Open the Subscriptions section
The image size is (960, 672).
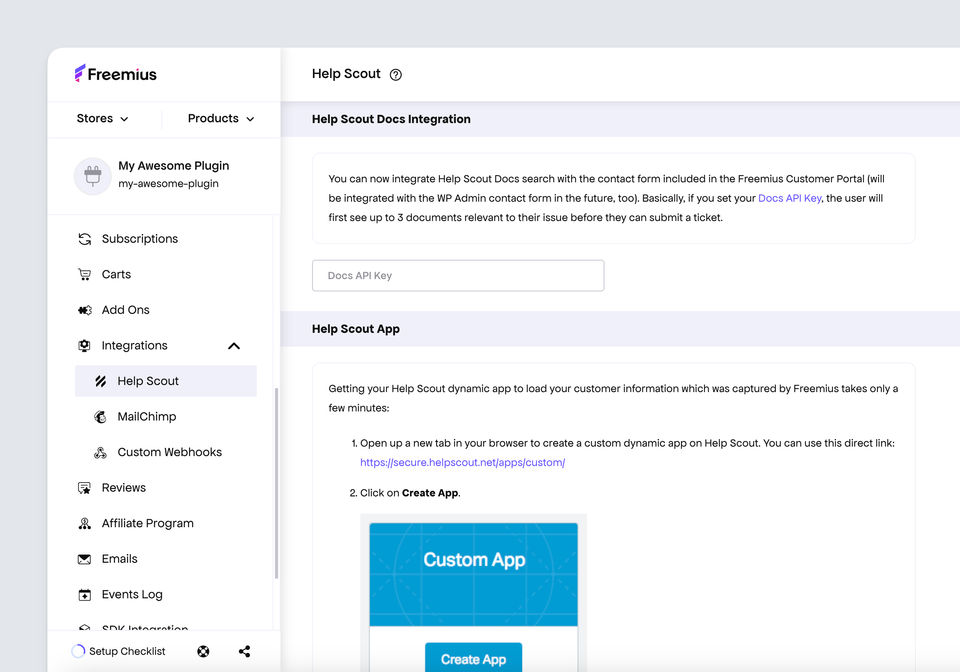139,239
